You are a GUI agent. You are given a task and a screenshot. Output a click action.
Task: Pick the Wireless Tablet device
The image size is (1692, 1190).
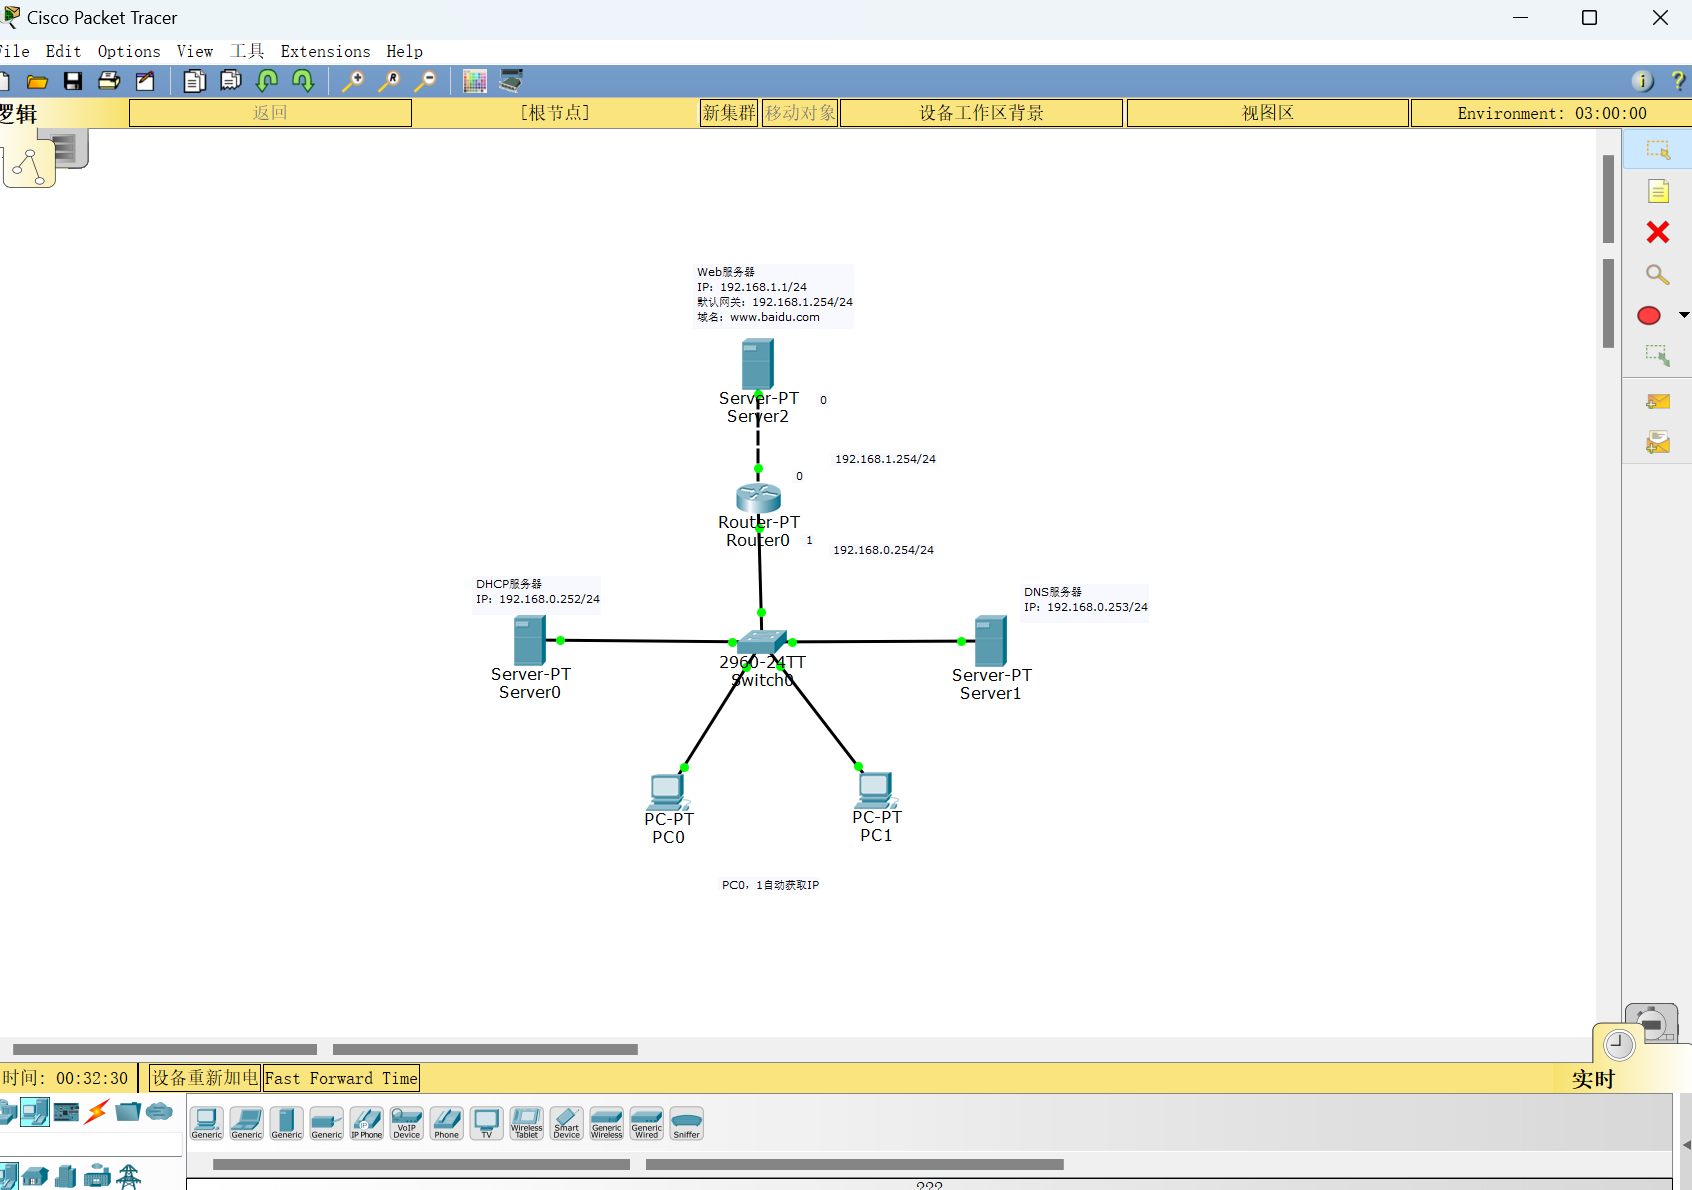527,1123
